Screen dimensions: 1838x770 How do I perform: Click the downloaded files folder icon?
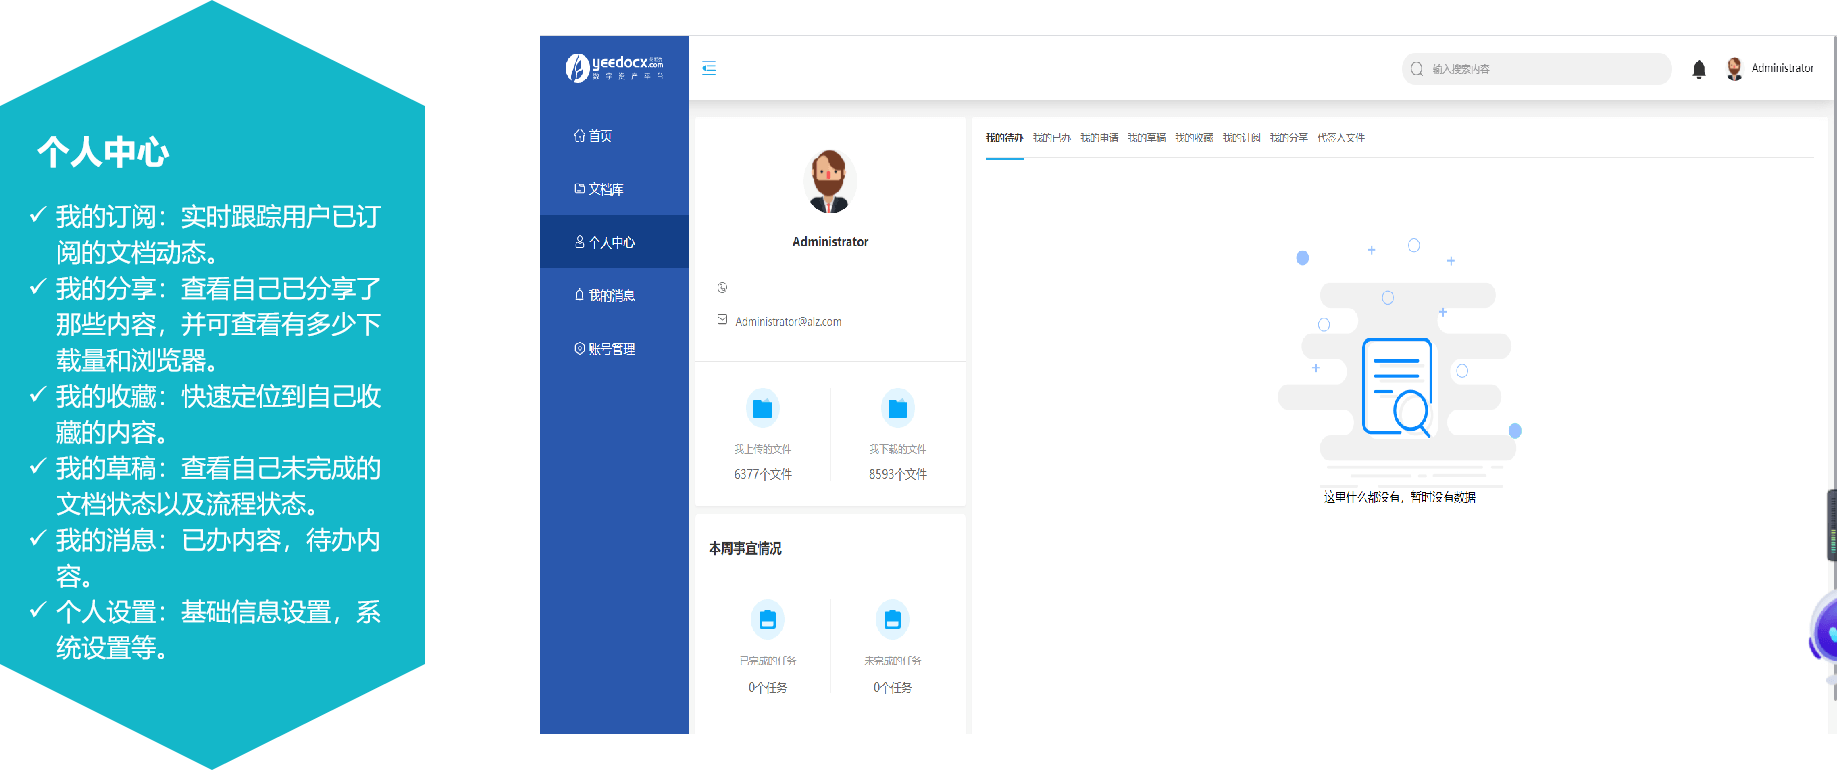[897, 408]
